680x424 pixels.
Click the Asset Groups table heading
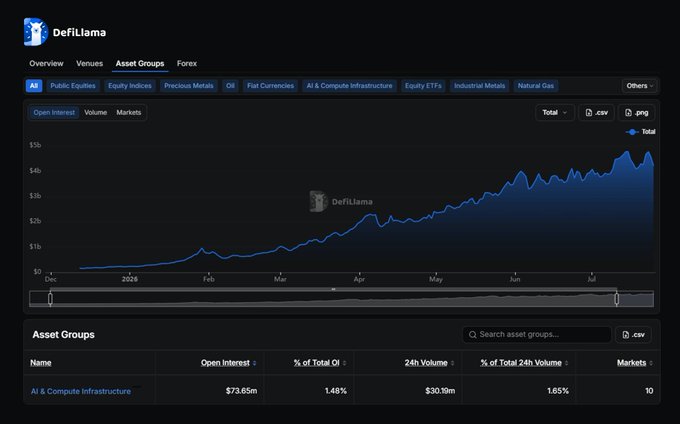[x=63, y=335]
